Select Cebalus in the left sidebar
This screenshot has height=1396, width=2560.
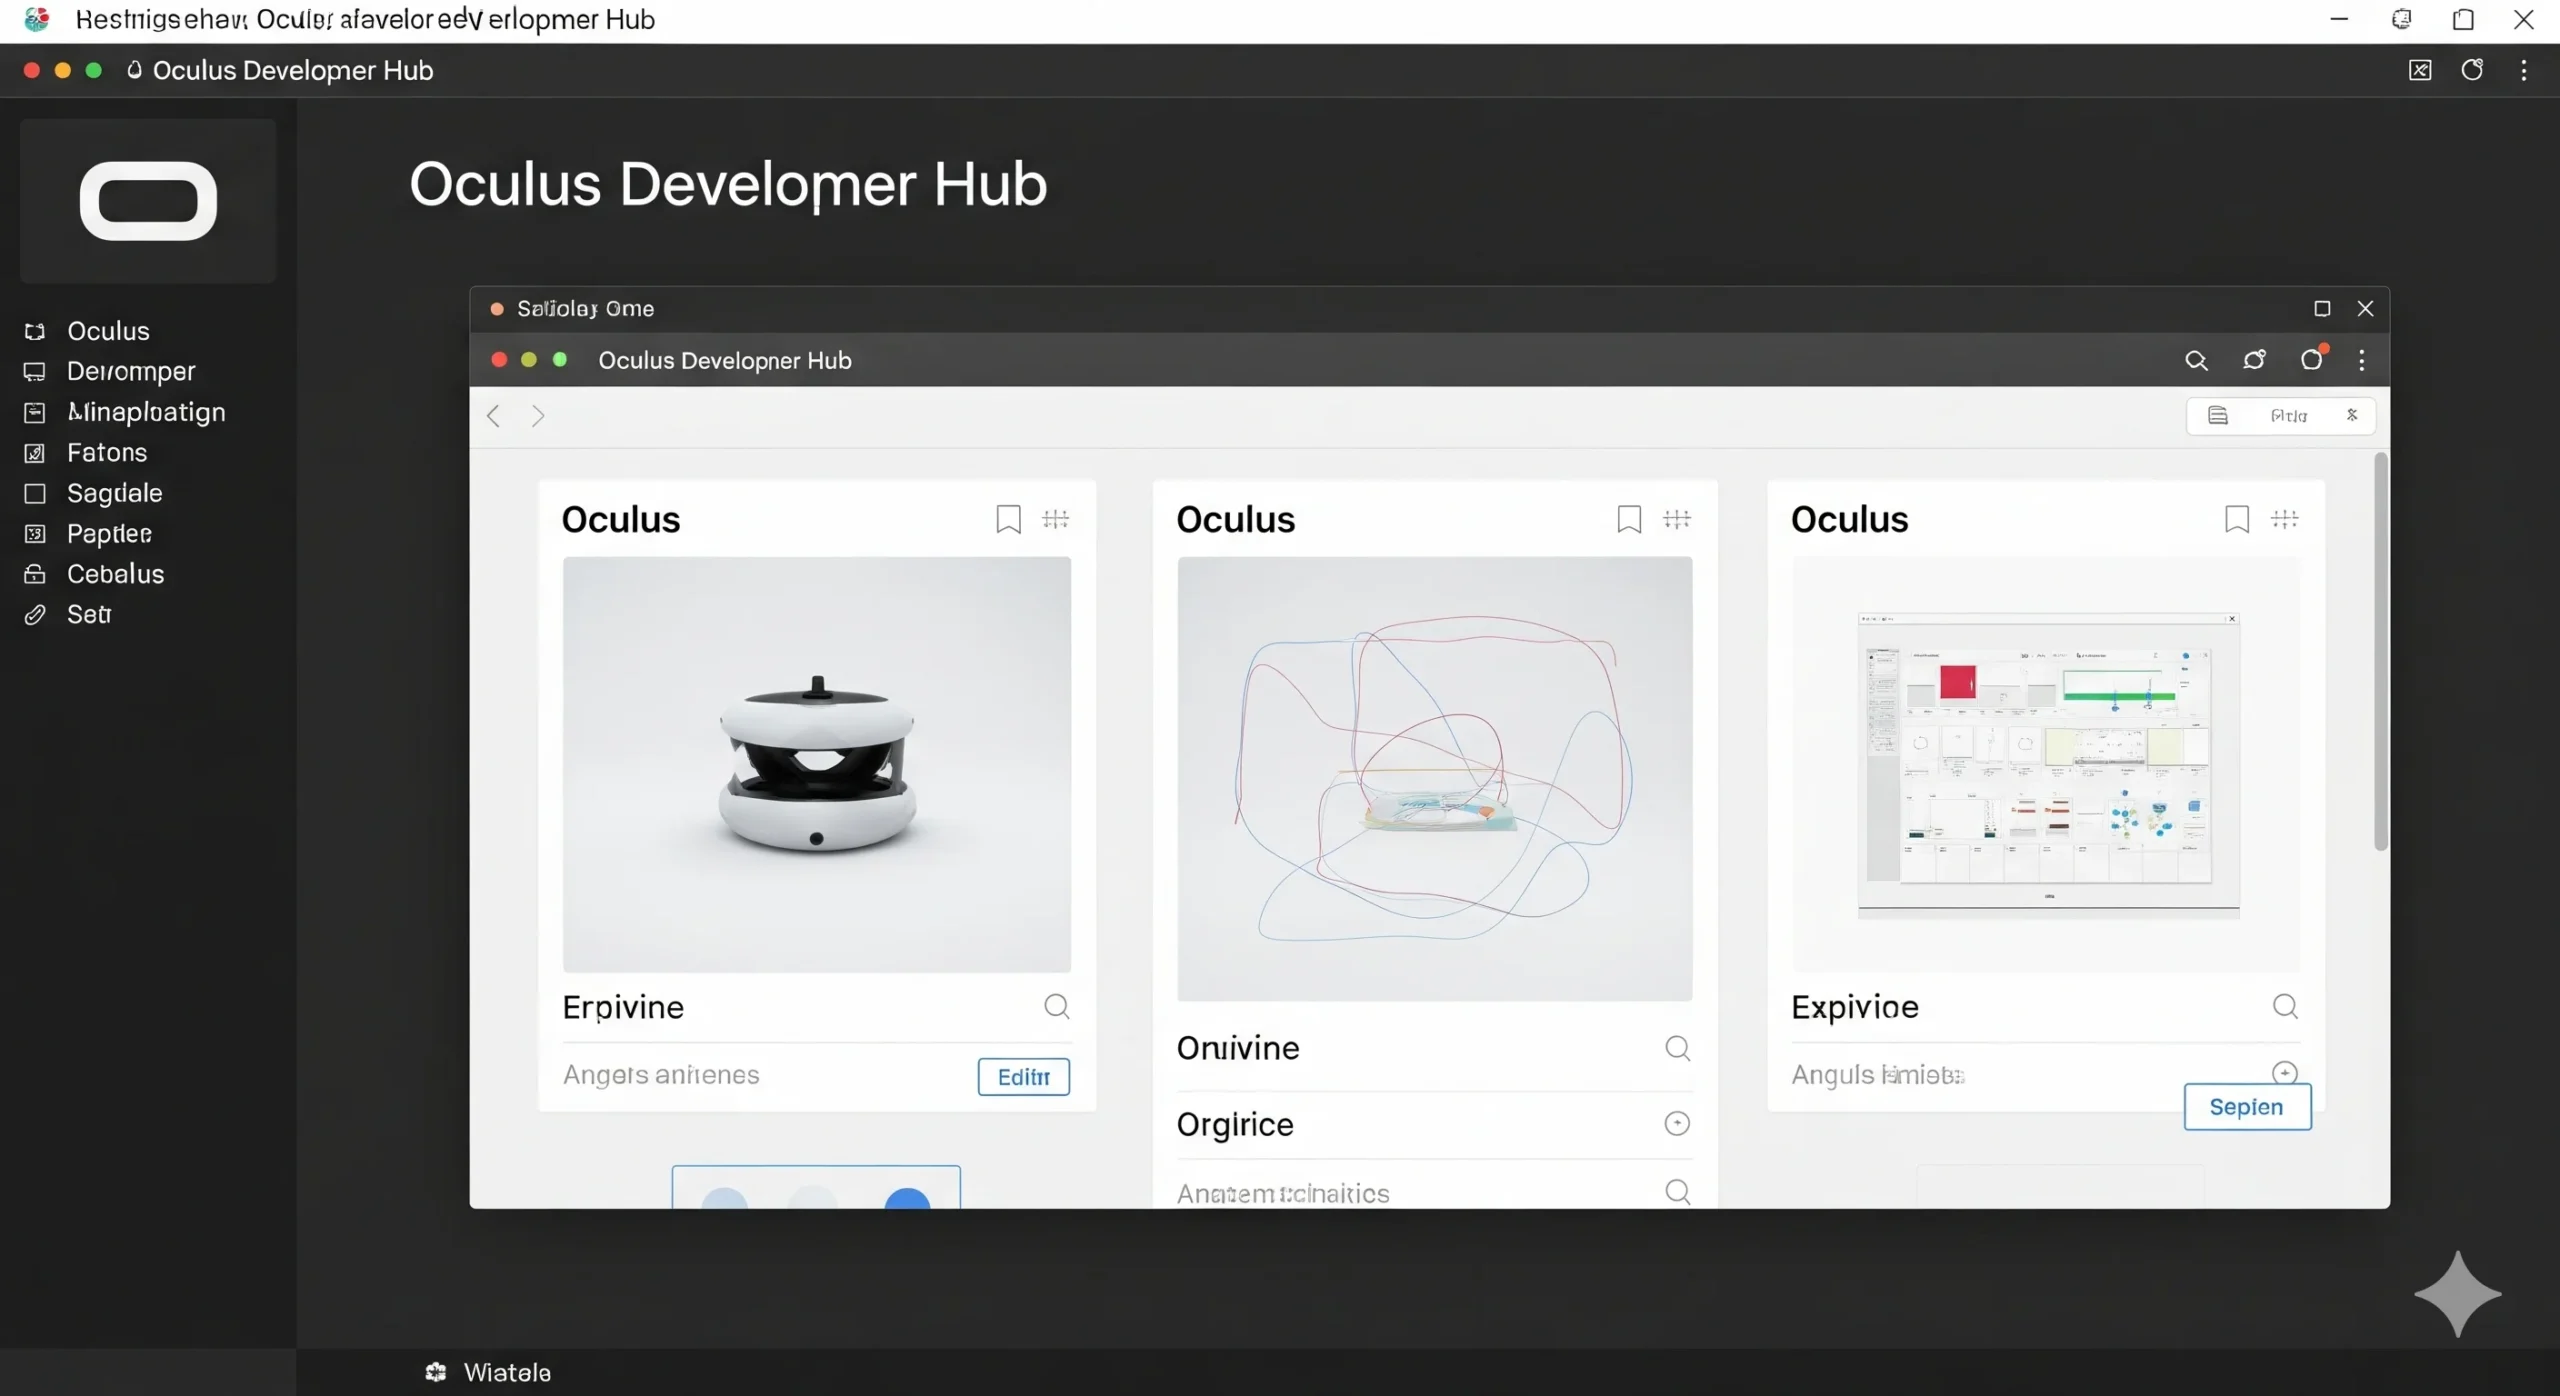click(x=115, y=574)
